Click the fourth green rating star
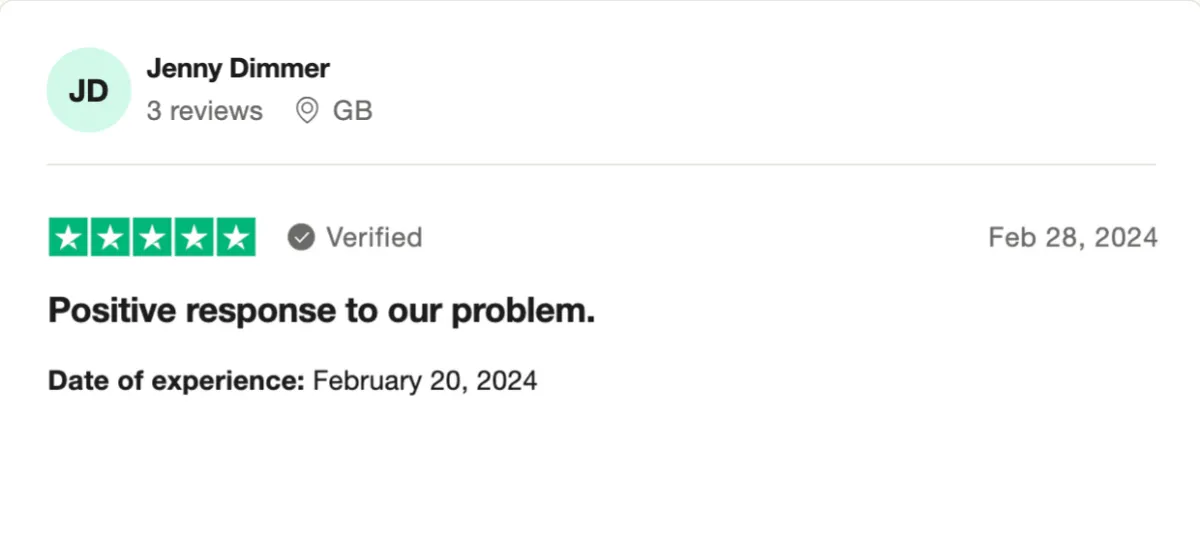The image size is (1200, 538). tap(194, 237)
